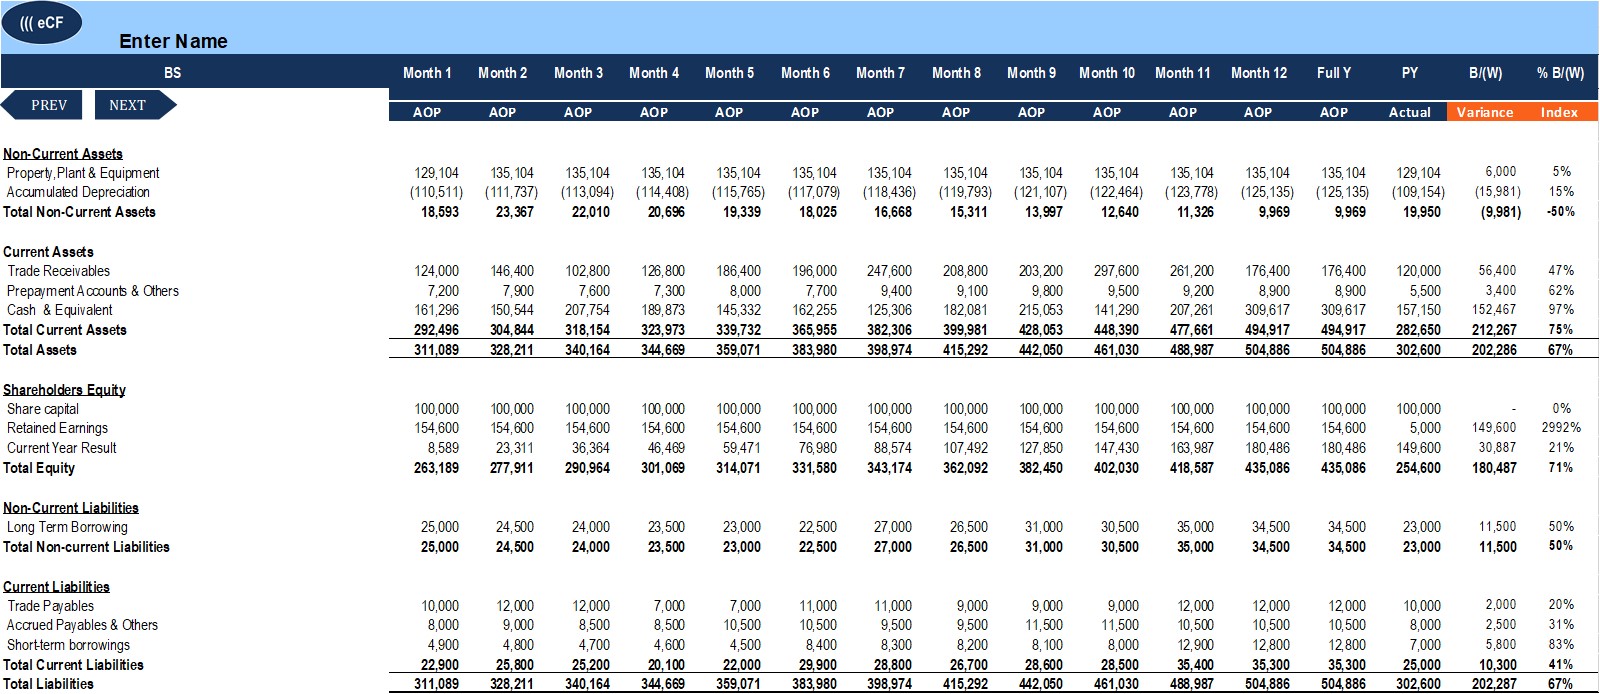Click the Shareholders Equity section heading
This screenshot has height=694, width=1600.
[x=64, y=390]
